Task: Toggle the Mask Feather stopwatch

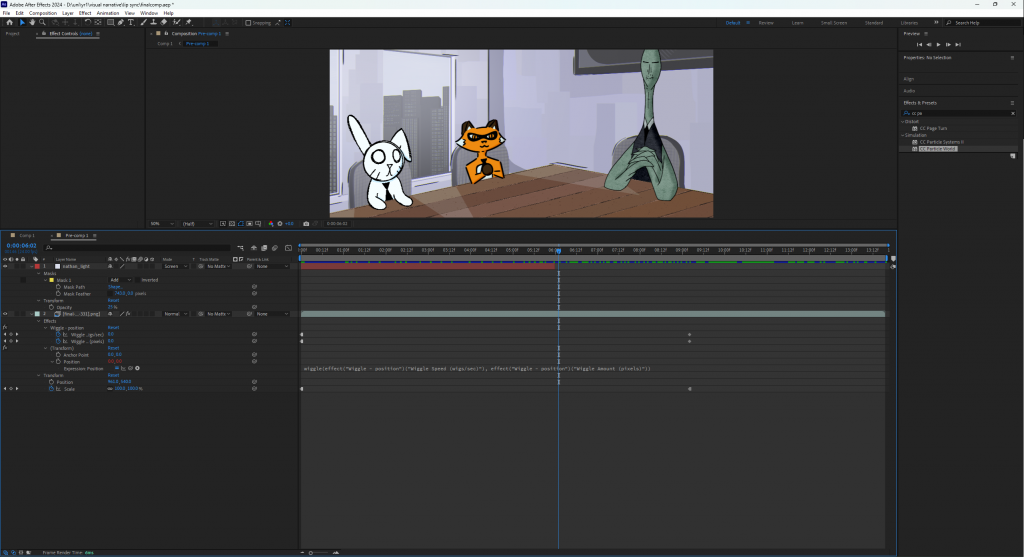Action: 58,293
